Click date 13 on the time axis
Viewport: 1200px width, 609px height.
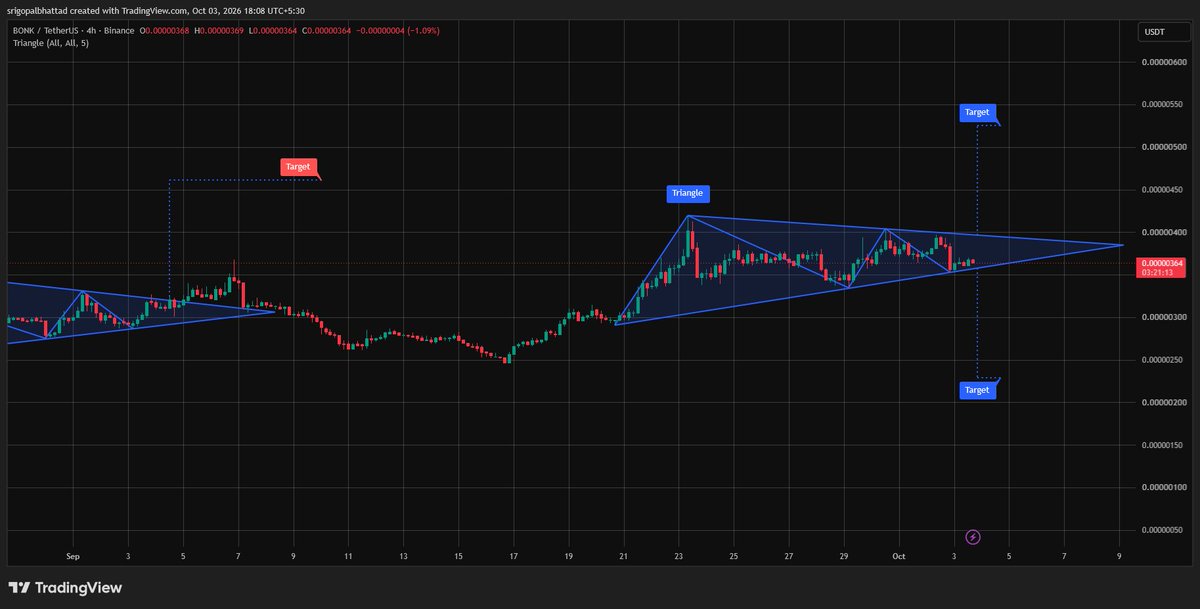(403, 555)
